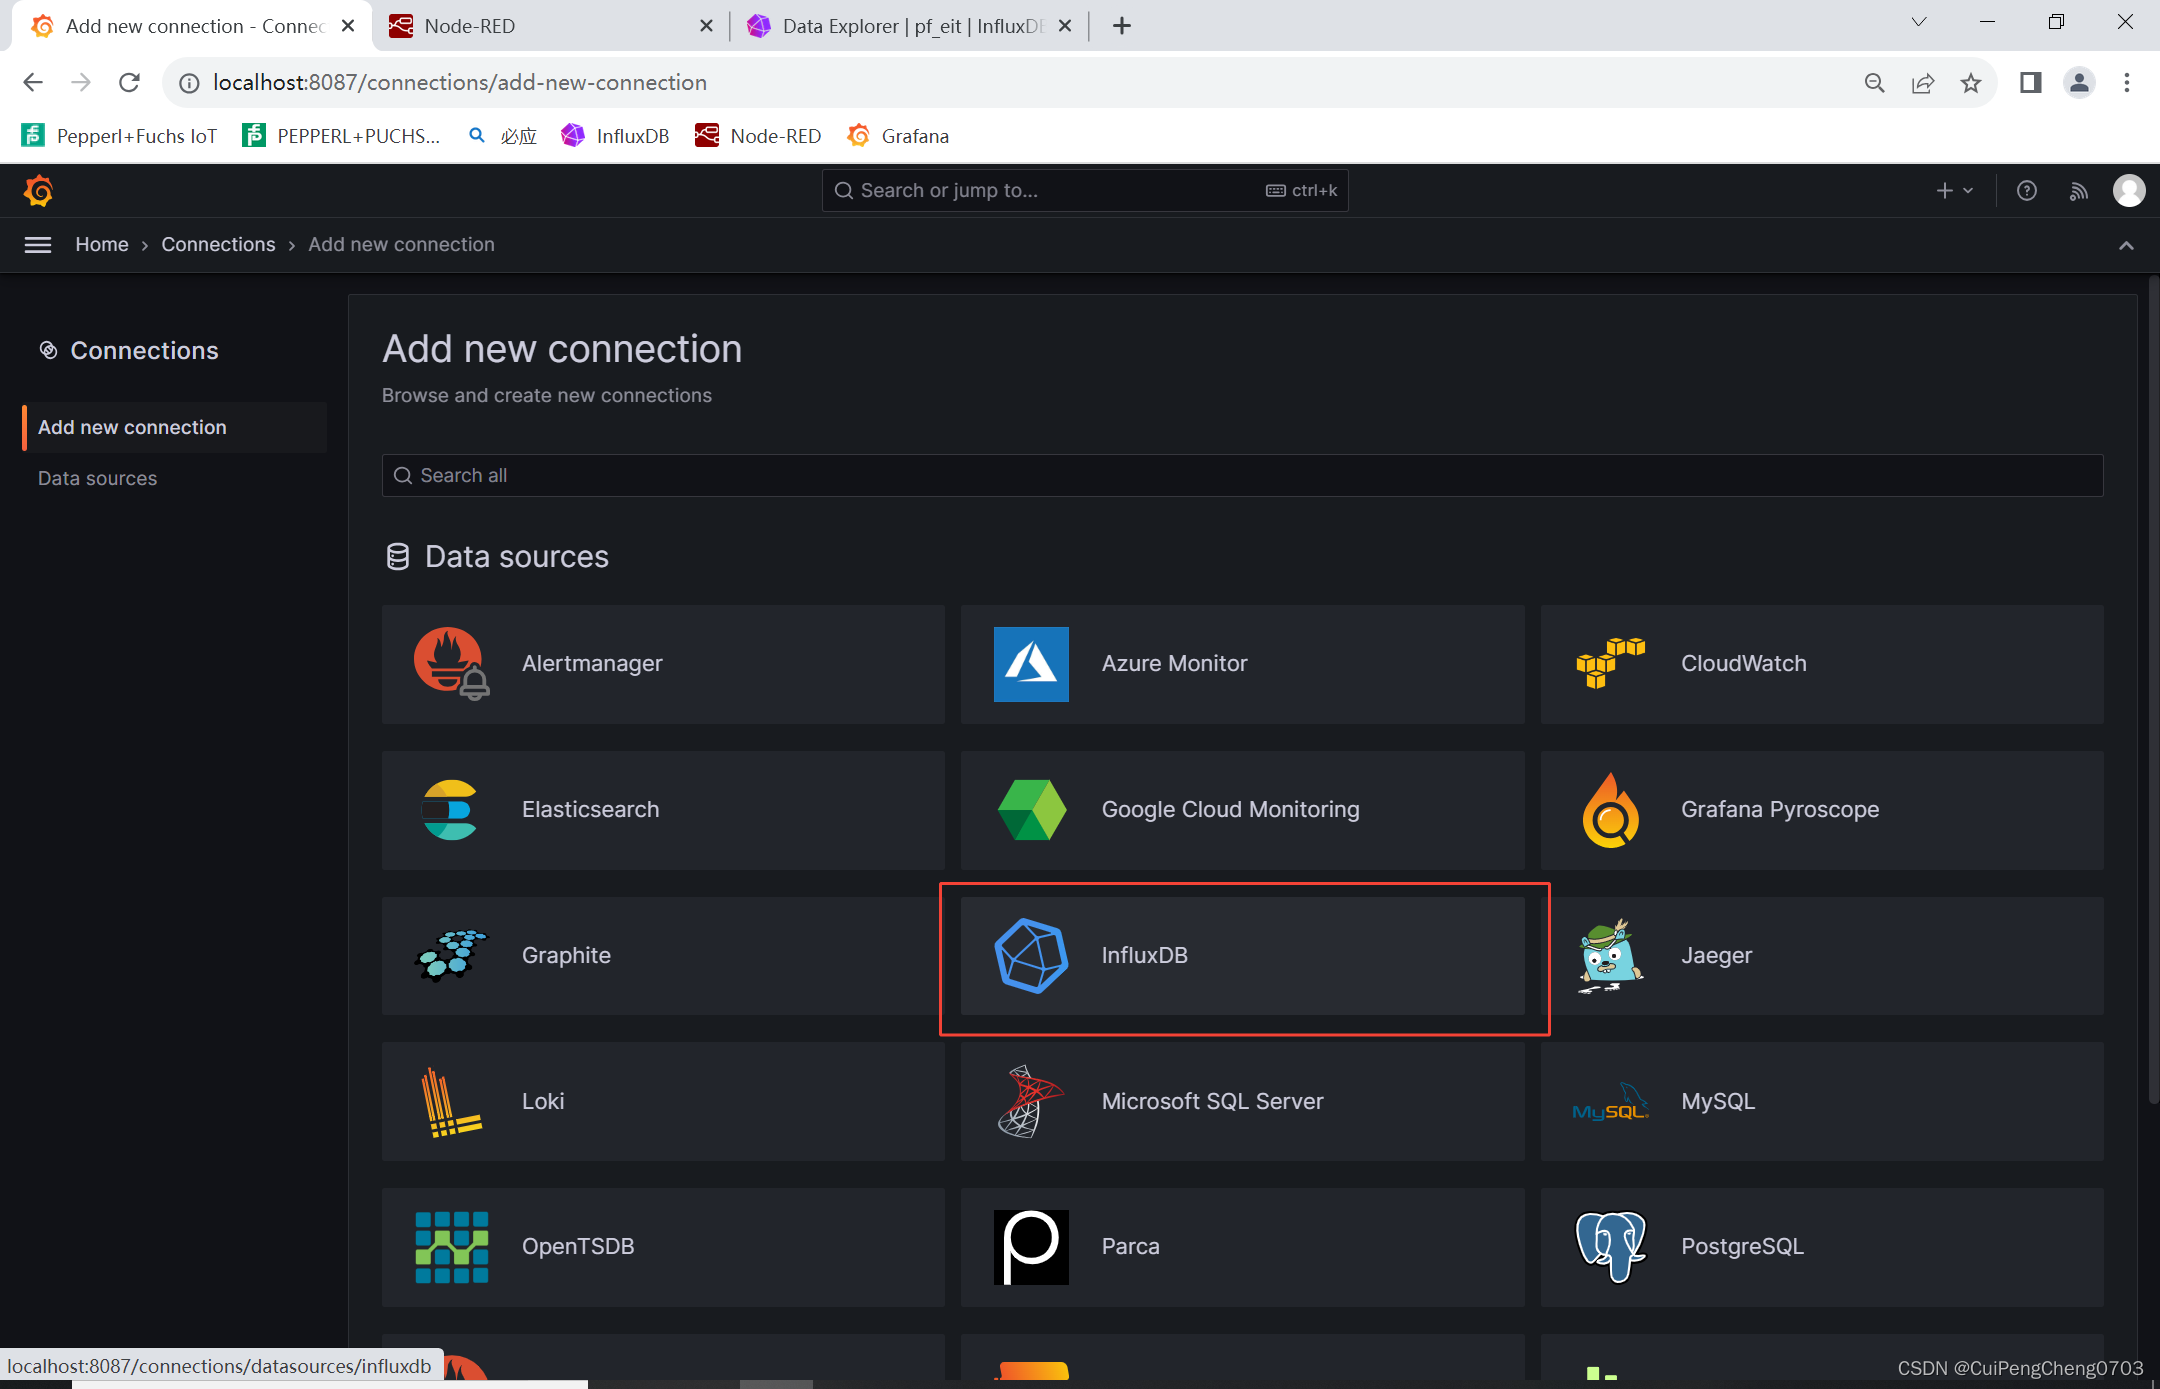Screen dimensions: 2160x1389
Task: Click the Azure Monitor logo icon
Action: [x=1031, y=664]
